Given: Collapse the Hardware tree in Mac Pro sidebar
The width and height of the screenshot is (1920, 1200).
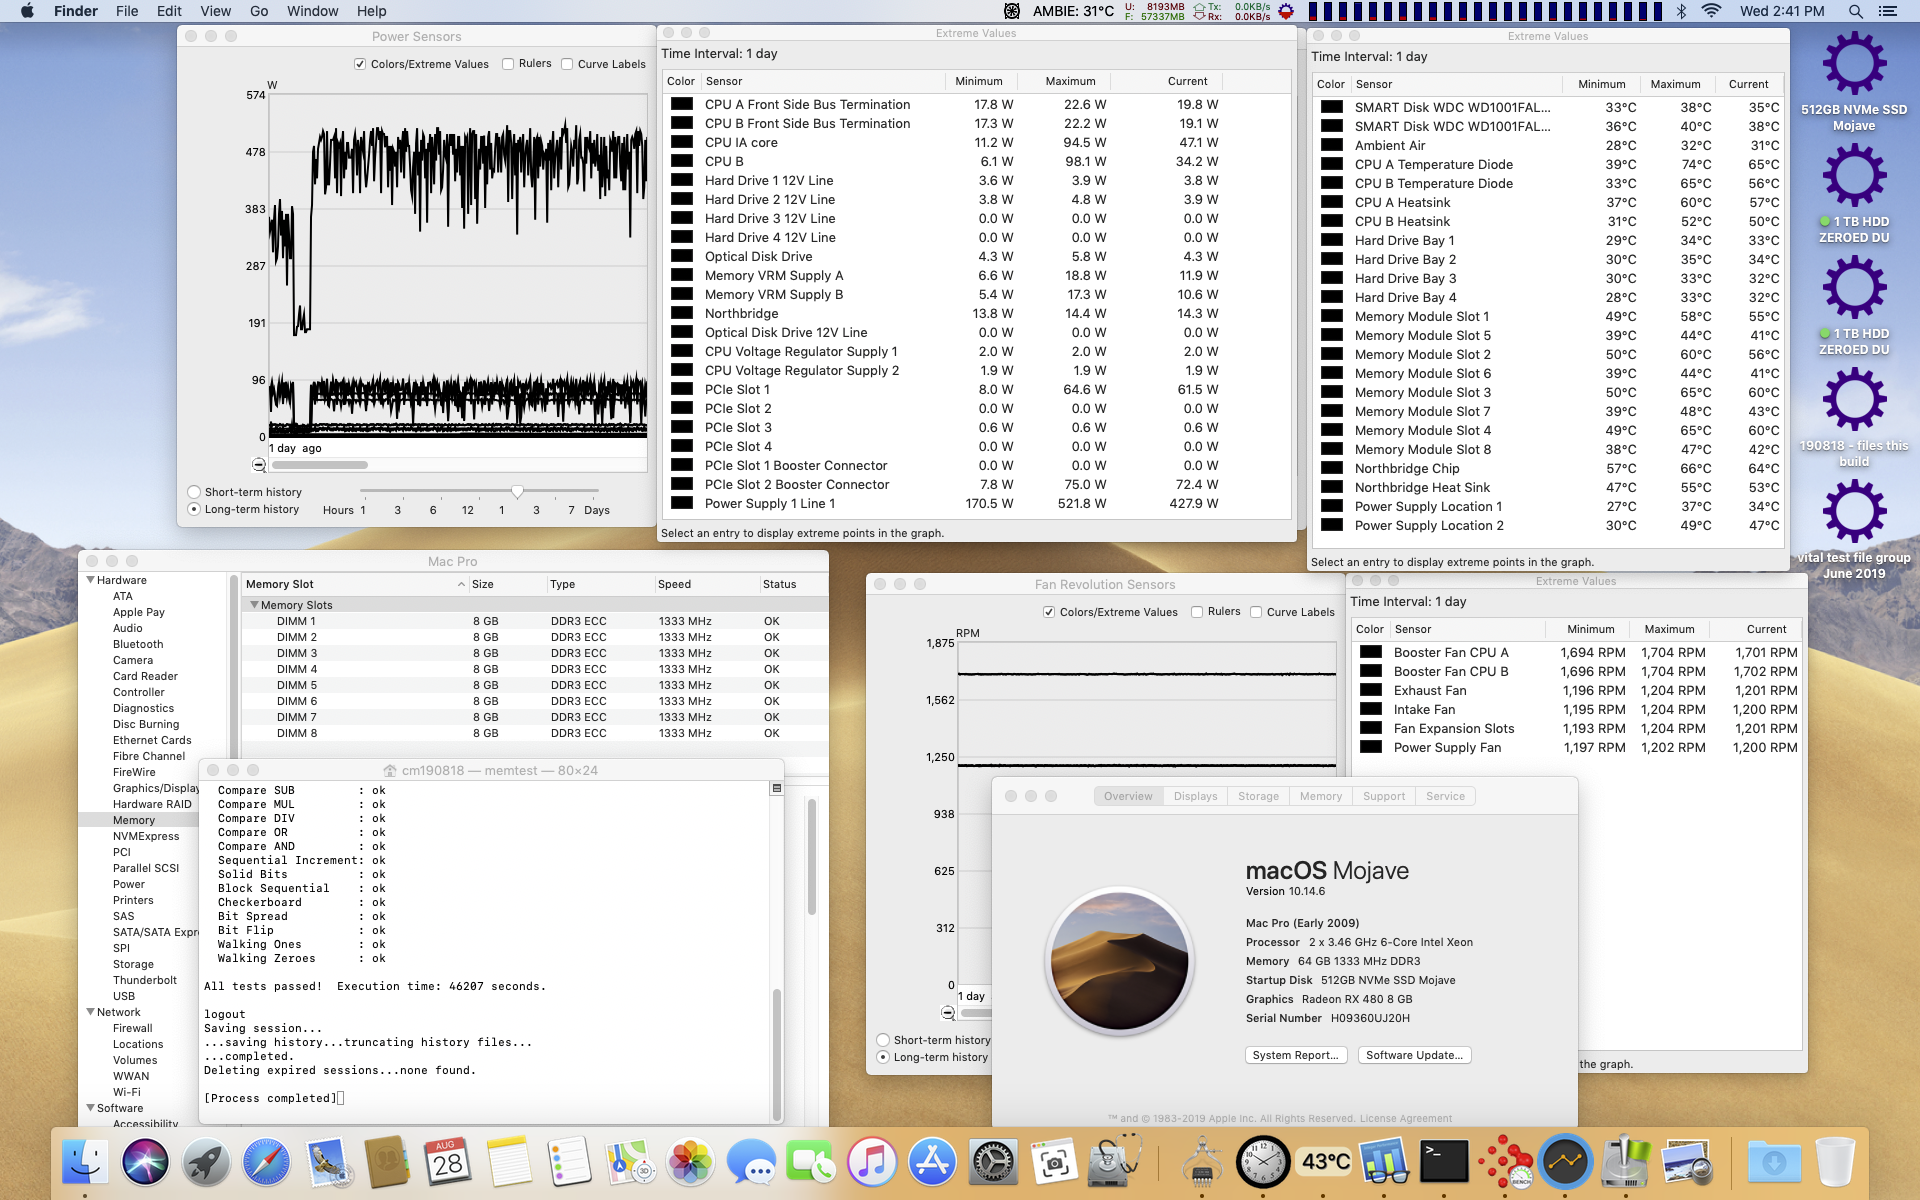Looking at the screenshot, I should [91, 580].
